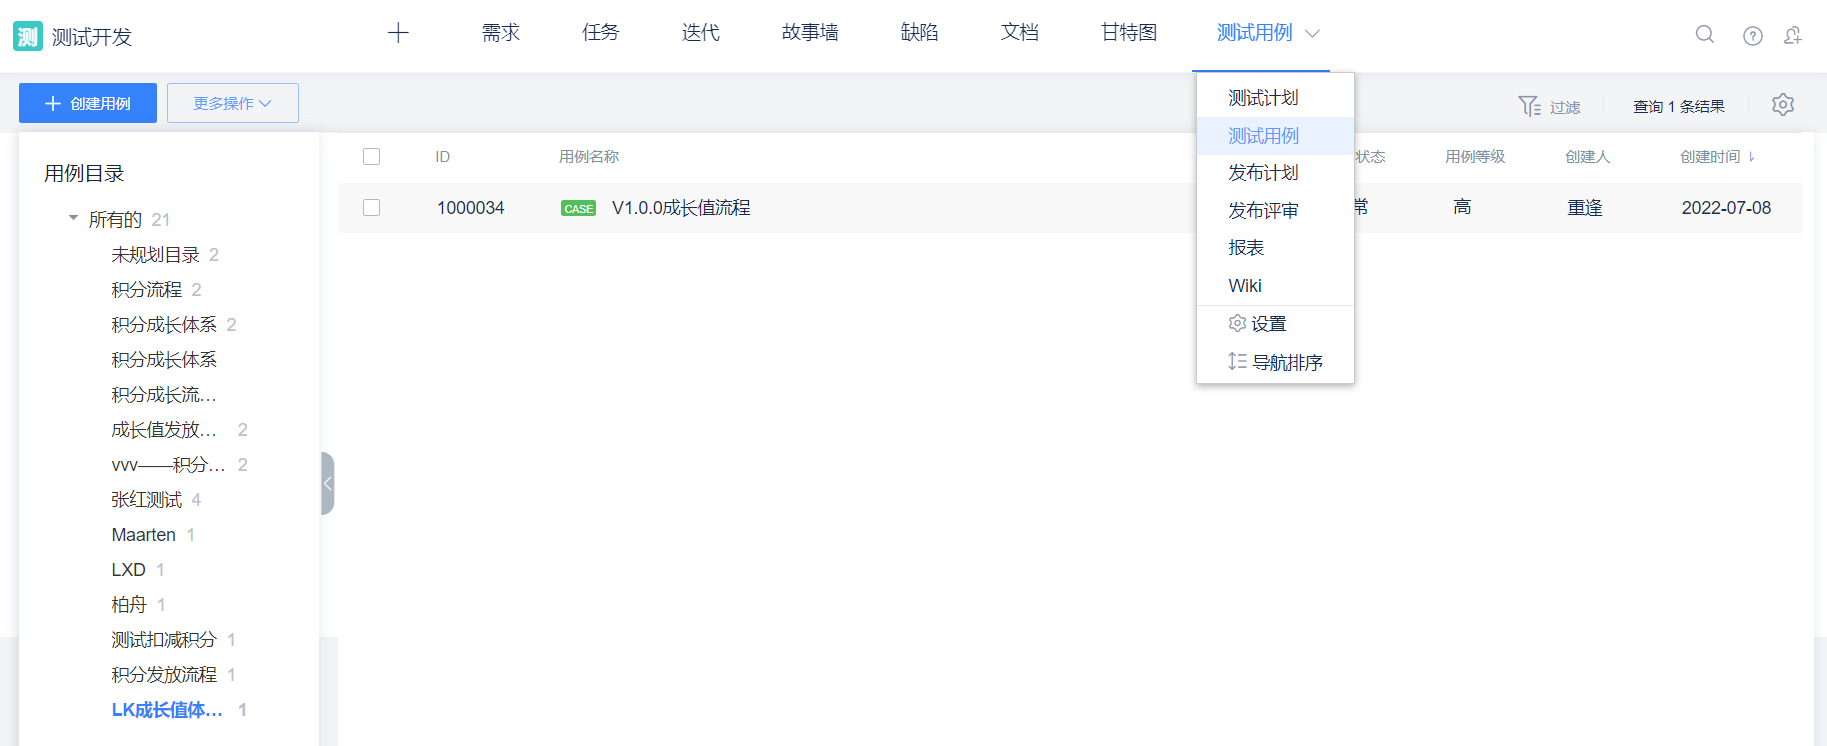Select 测试扣减积分 folder
Image resolution: width=1827 pixels, height=746 pixels.
point(164,640)
